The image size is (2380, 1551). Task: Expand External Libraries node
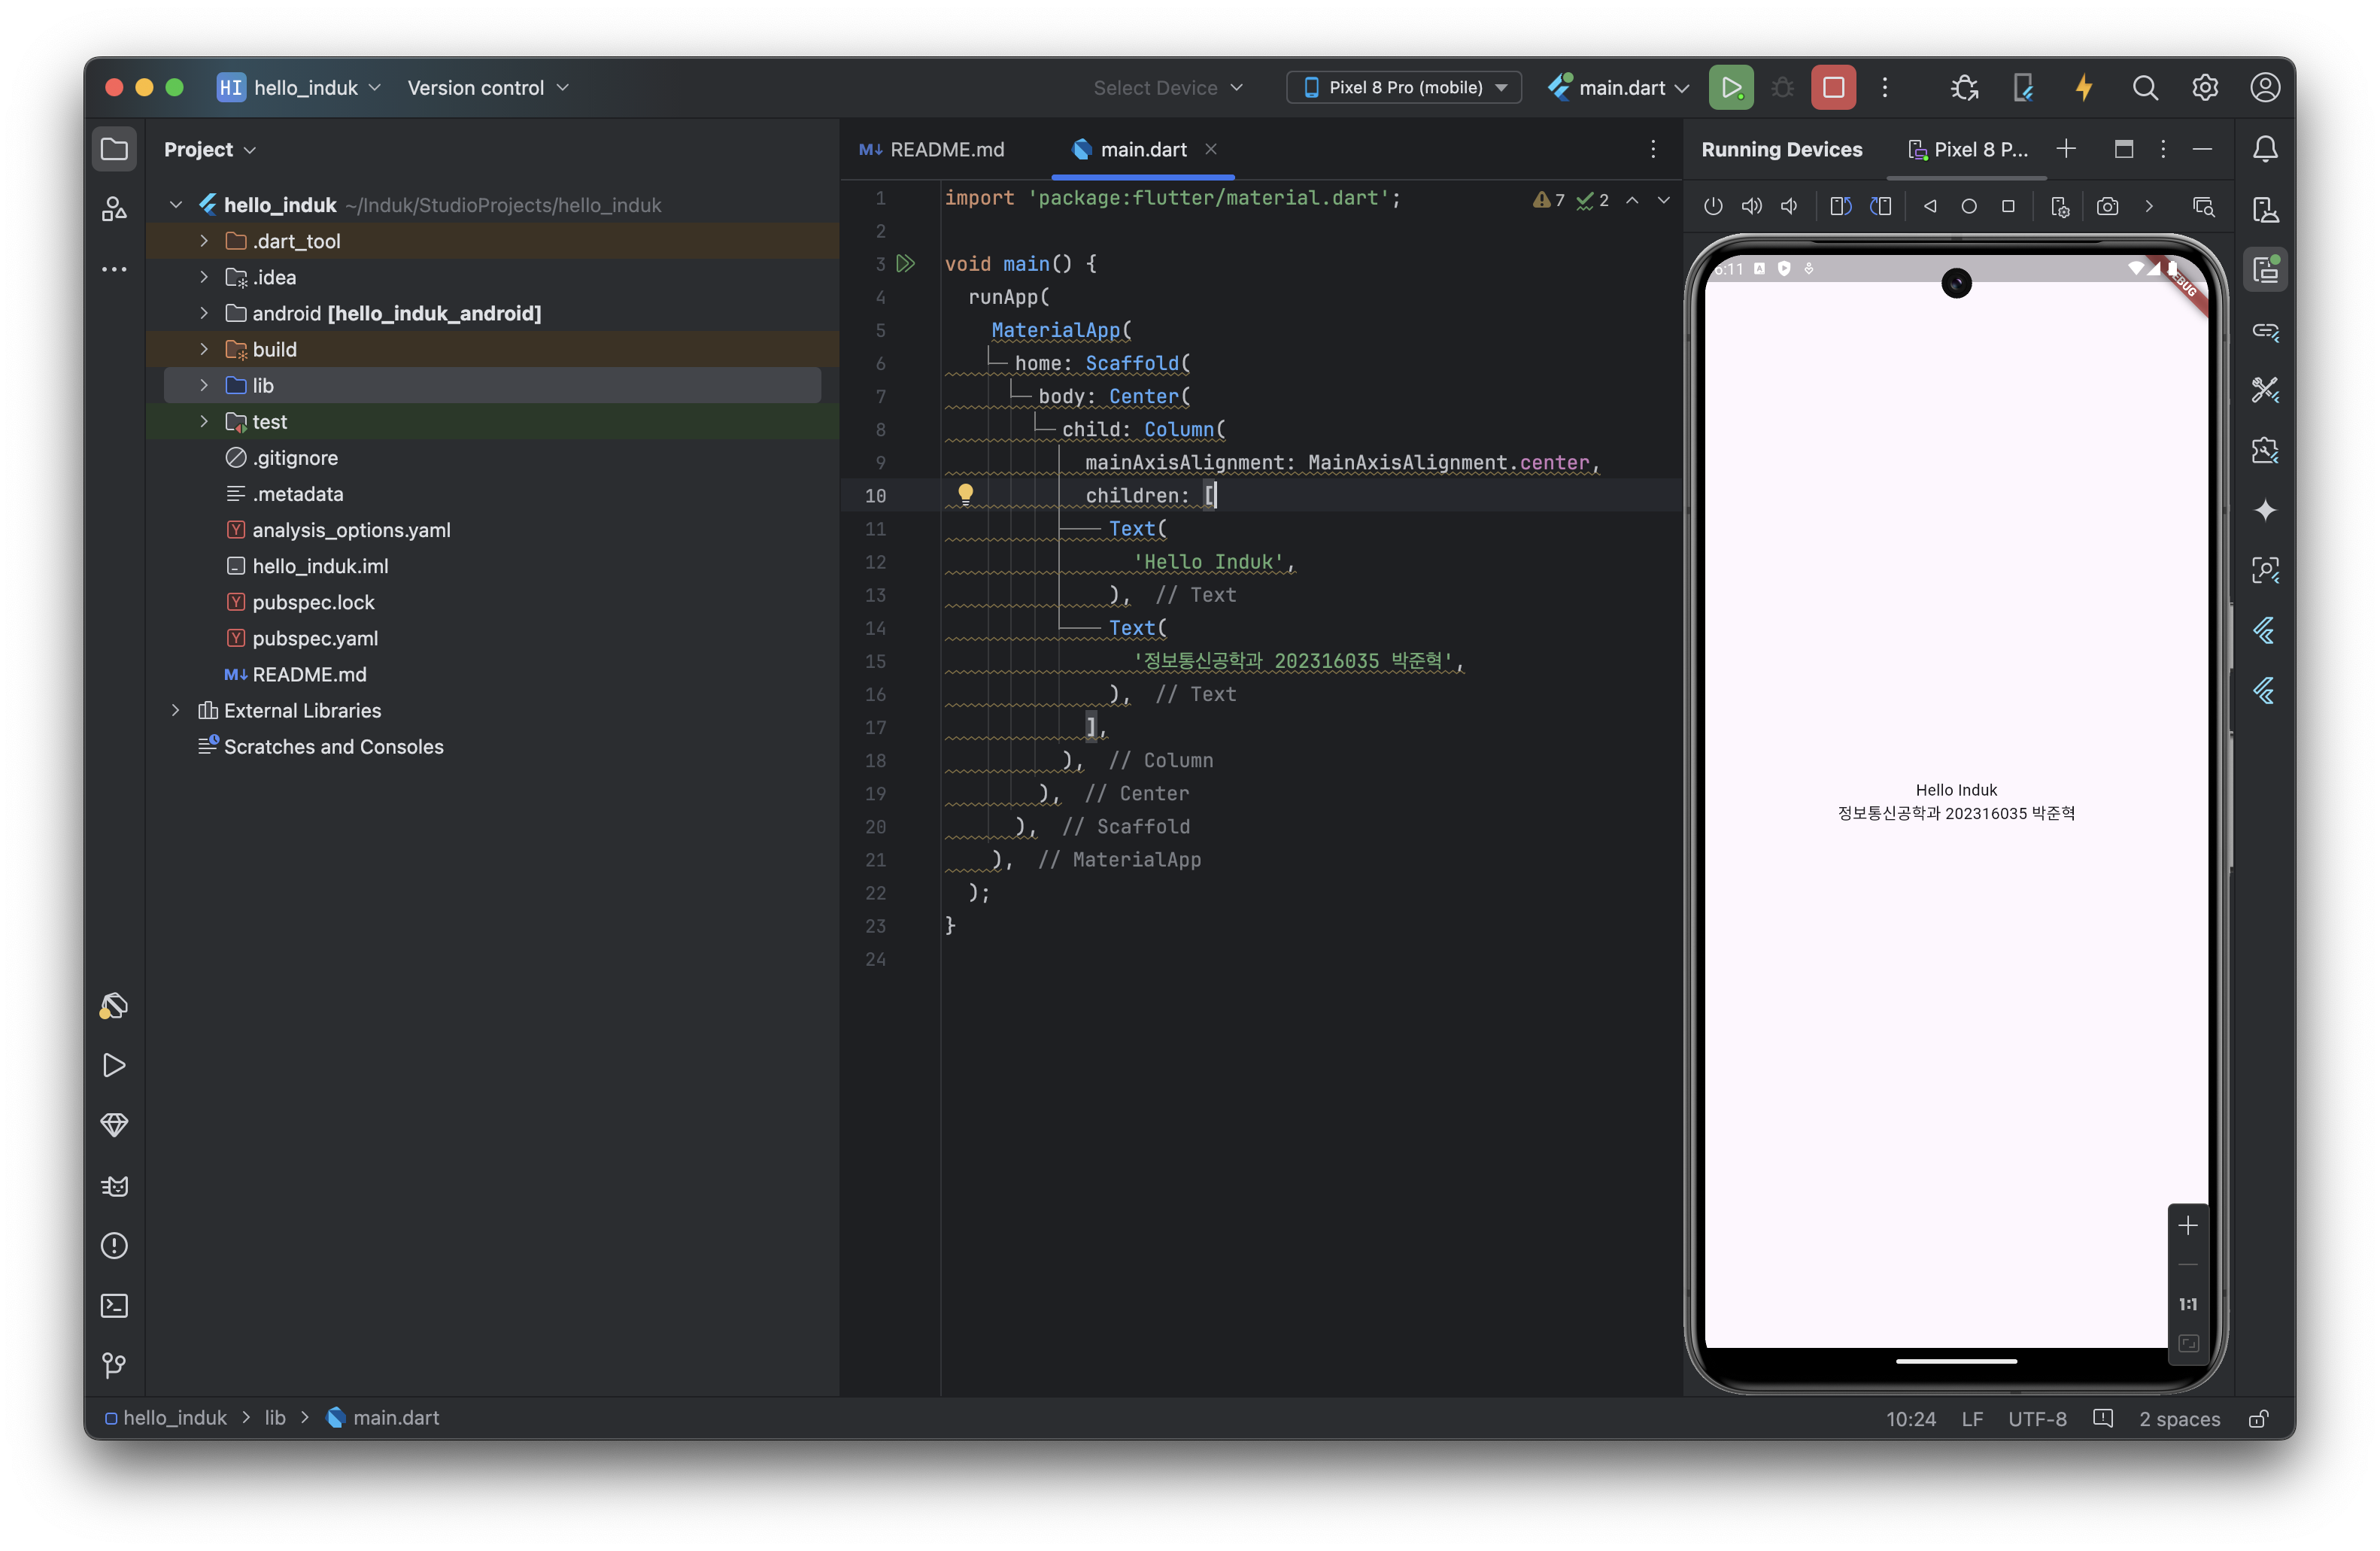175,710
